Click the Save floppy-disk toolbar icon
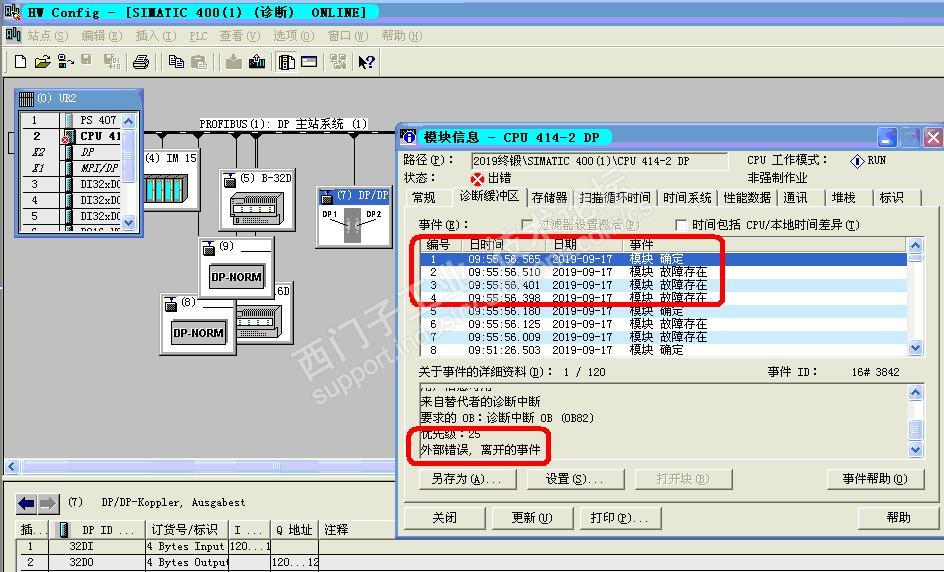The width and height of the screenshot is (944, 572). 87,60
